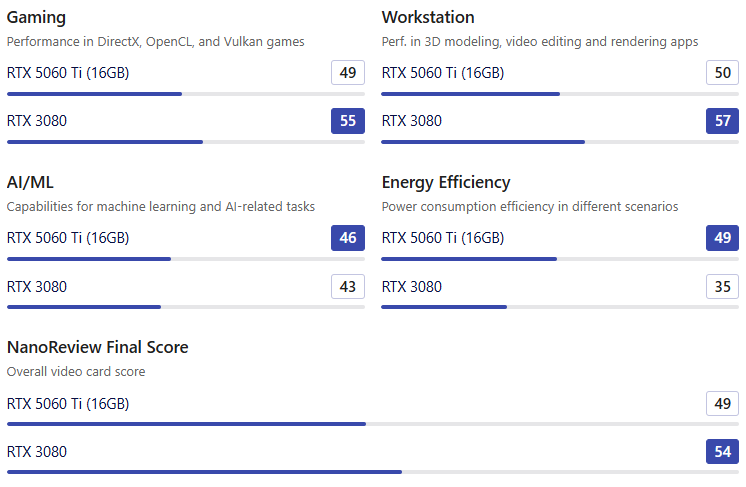The height and width of the screenshot is (487, 746).
Task: Click RTX 3080 label under Final Score
Action: pos(37,452)
